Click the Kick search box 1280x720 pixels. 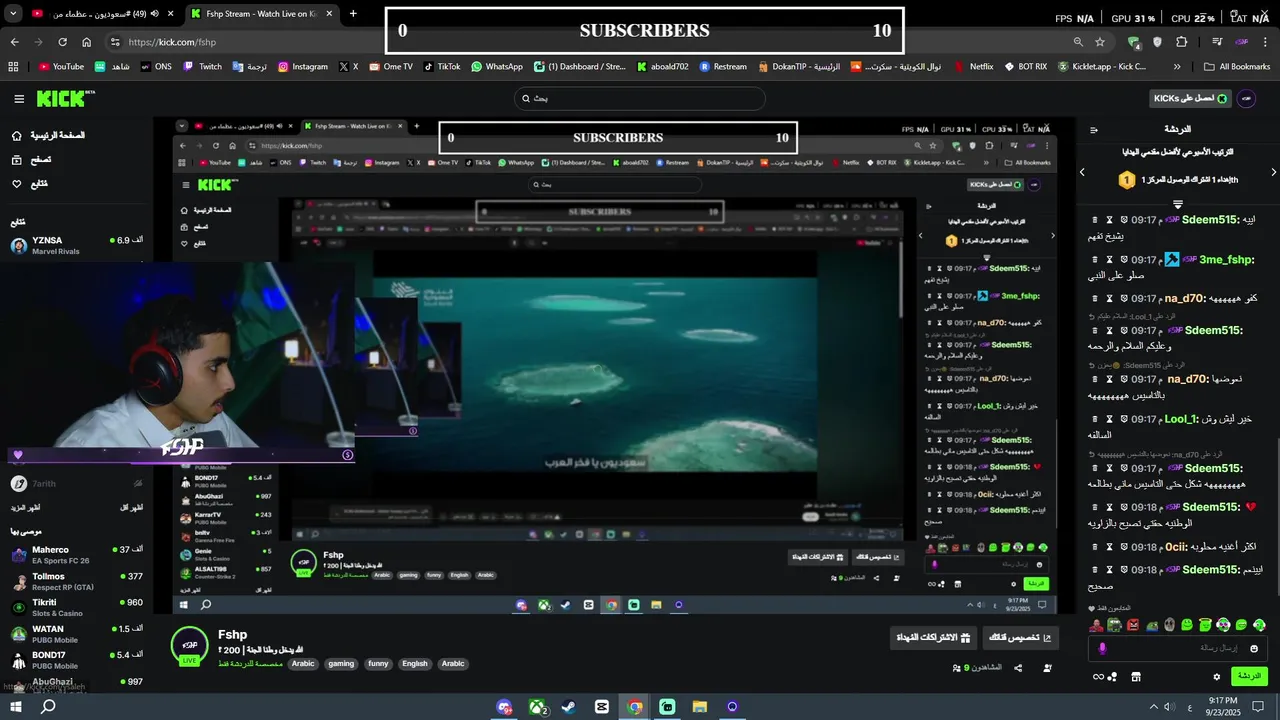point(640,98)
